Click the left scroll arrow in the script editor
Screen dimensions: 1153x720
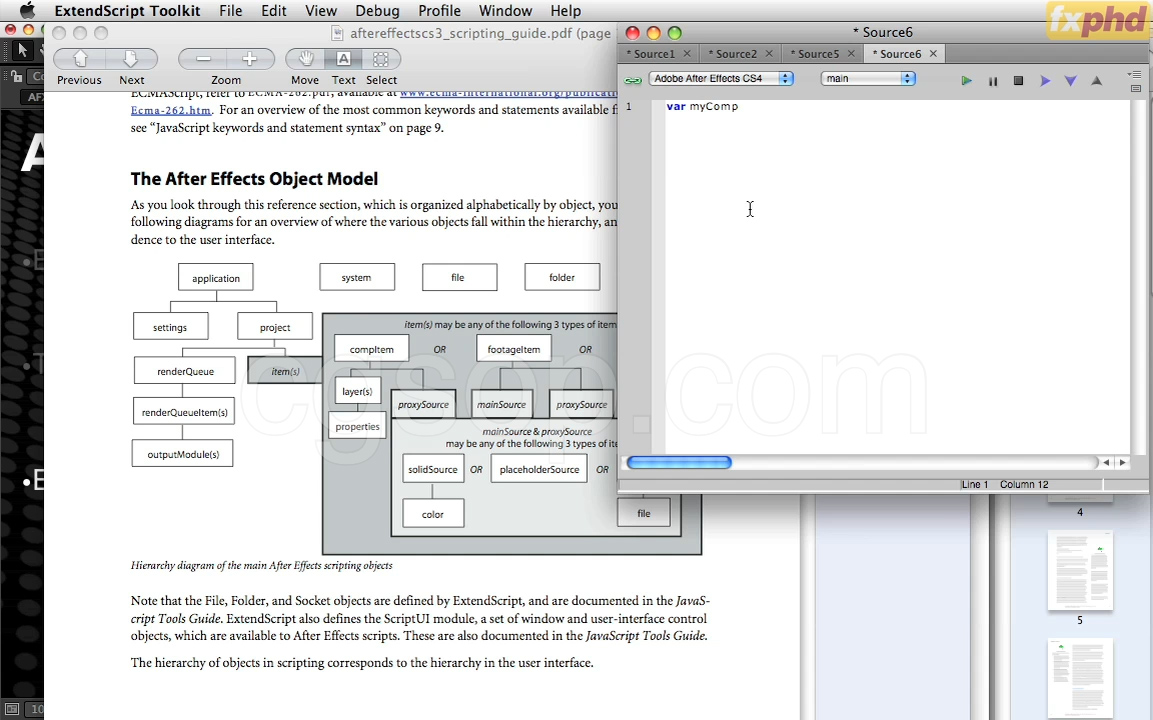pyautogui.click(x=1106, y=463)
